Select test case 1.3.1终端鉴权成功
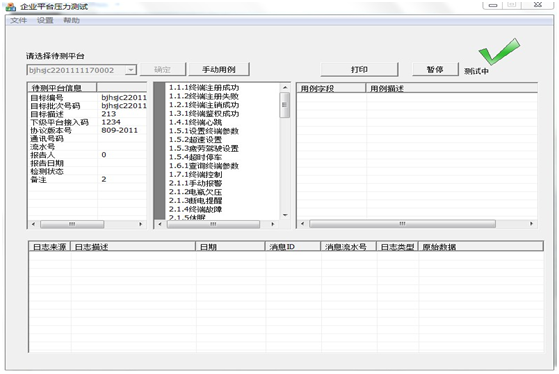Image resolution: width=559 pixels, height=374 pixels. point(204,114)
